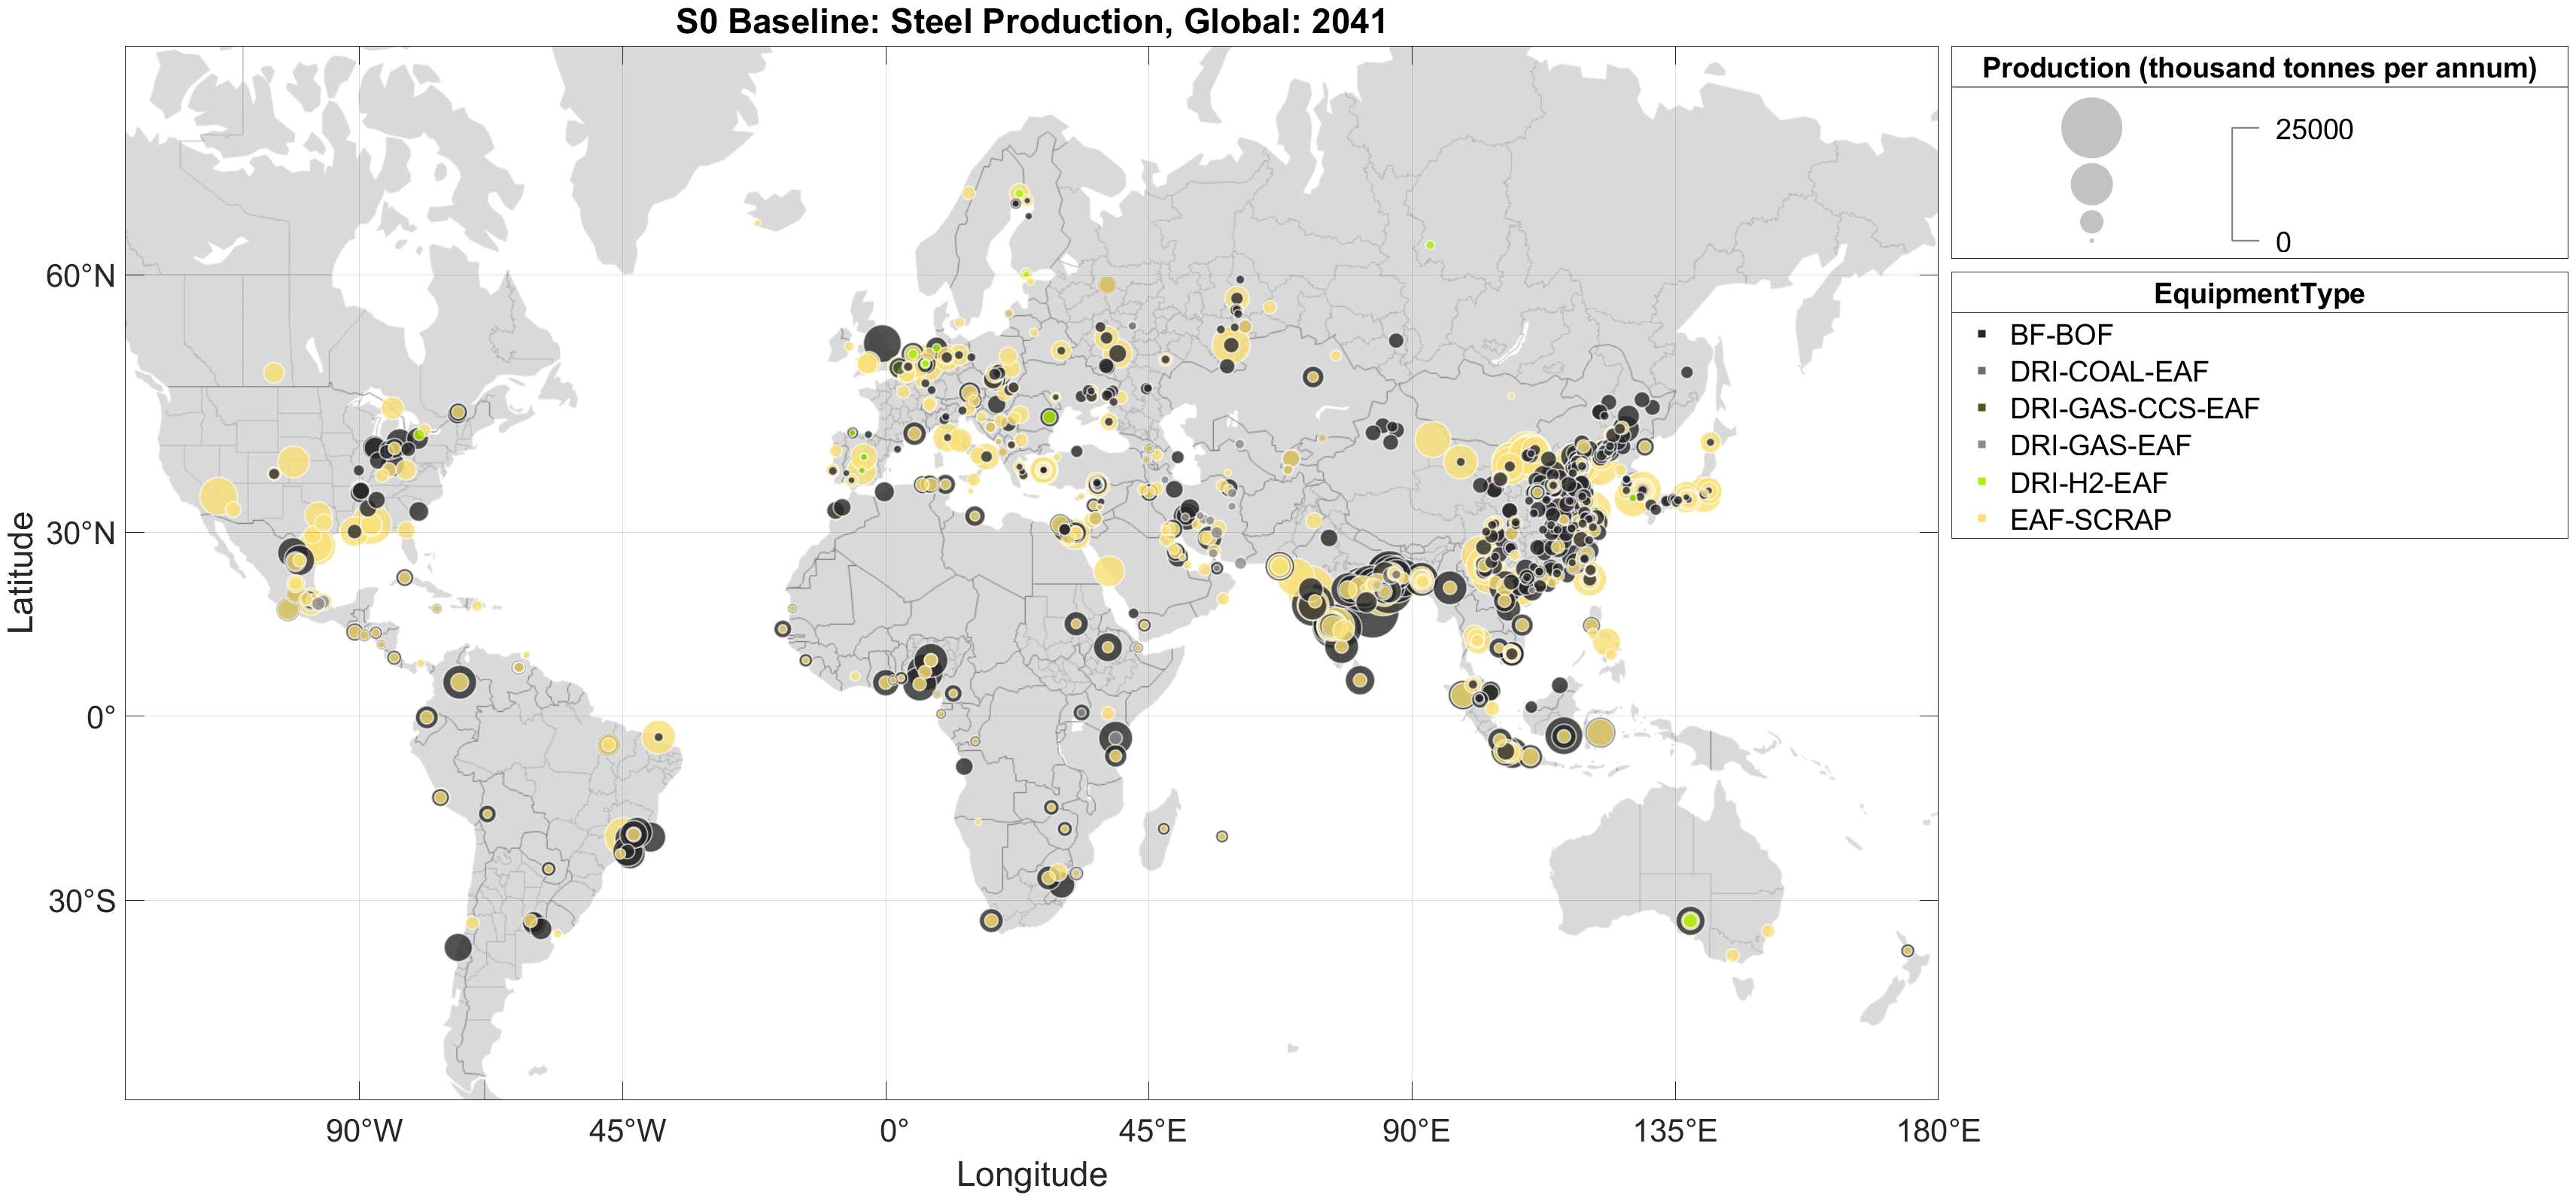
Task: Click the dark bubble in central Chile
Action: coord(458,947)
